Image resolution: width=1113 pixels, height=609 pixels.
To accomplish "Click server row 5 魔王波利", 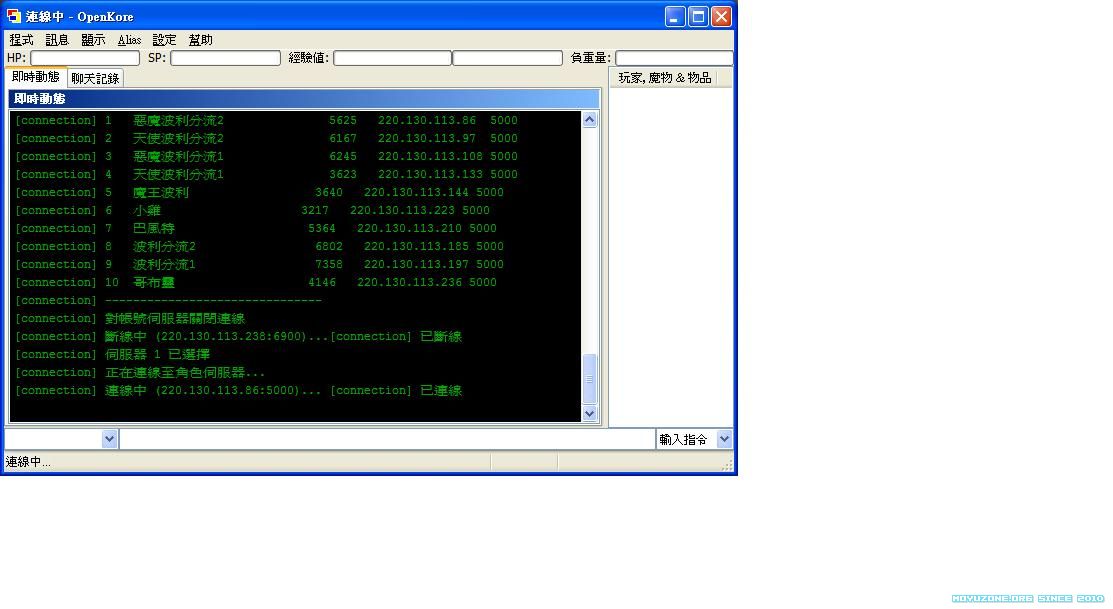I will (259, 192).
